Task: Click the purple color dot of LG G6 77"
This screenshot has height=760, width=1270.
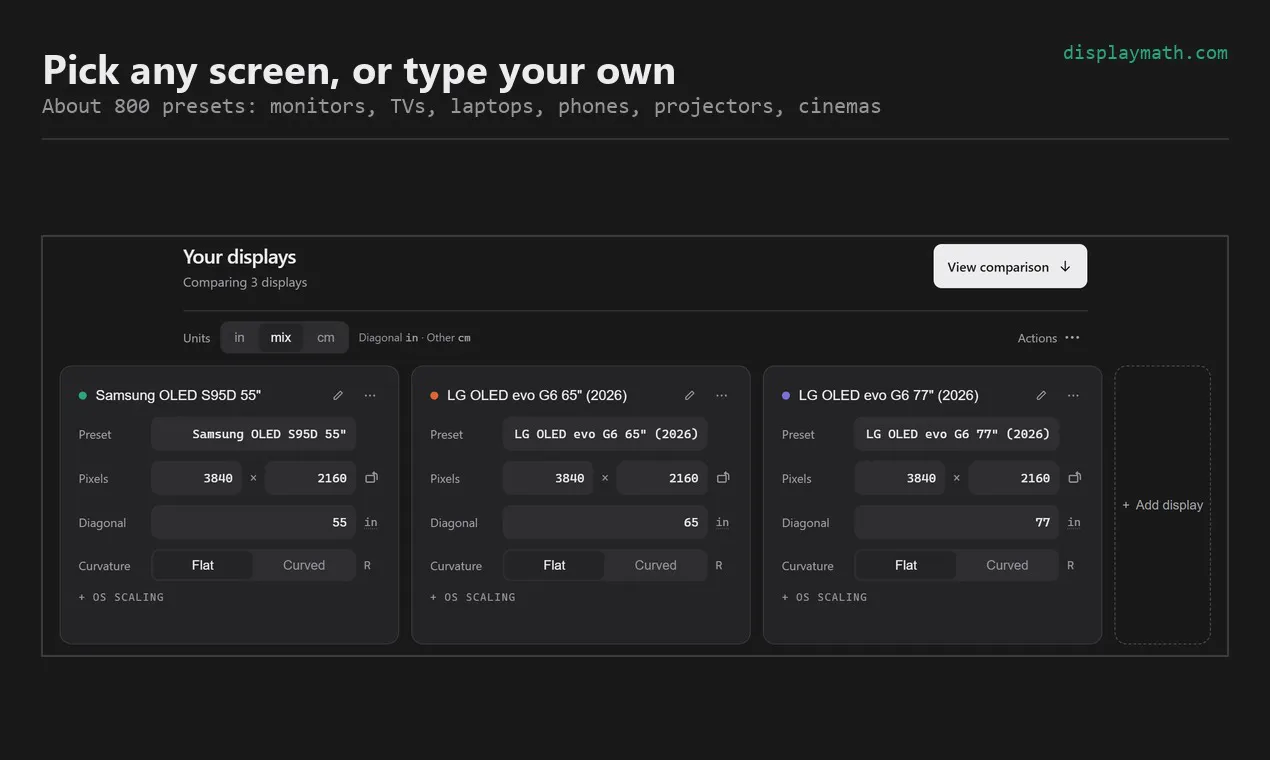Action: pyautogui.click(x=786, y=395)
